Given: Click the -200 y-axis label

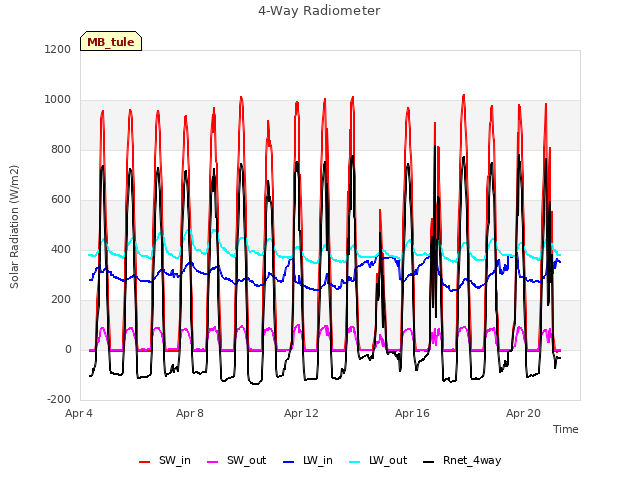Looking at the screenshot, I should pos(59,400).
